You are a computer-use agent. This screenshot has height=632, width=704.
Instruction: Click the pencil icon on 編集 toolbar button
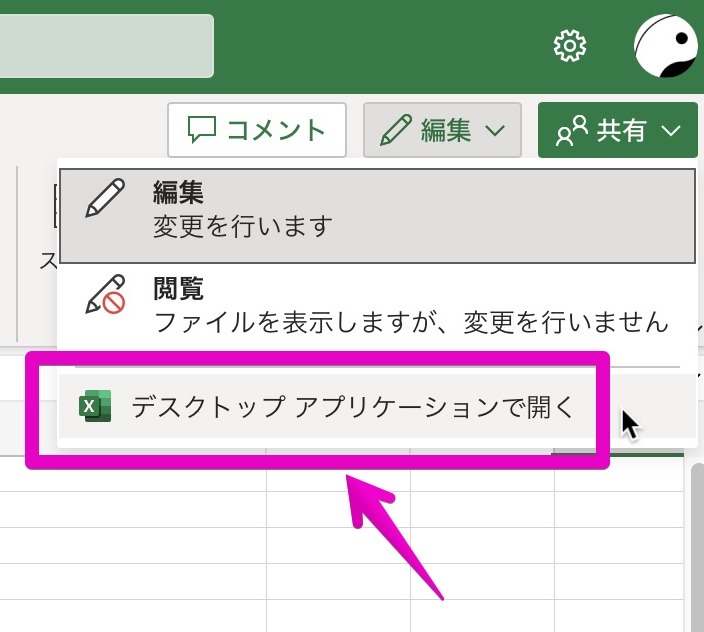click(x=396, y=130)
